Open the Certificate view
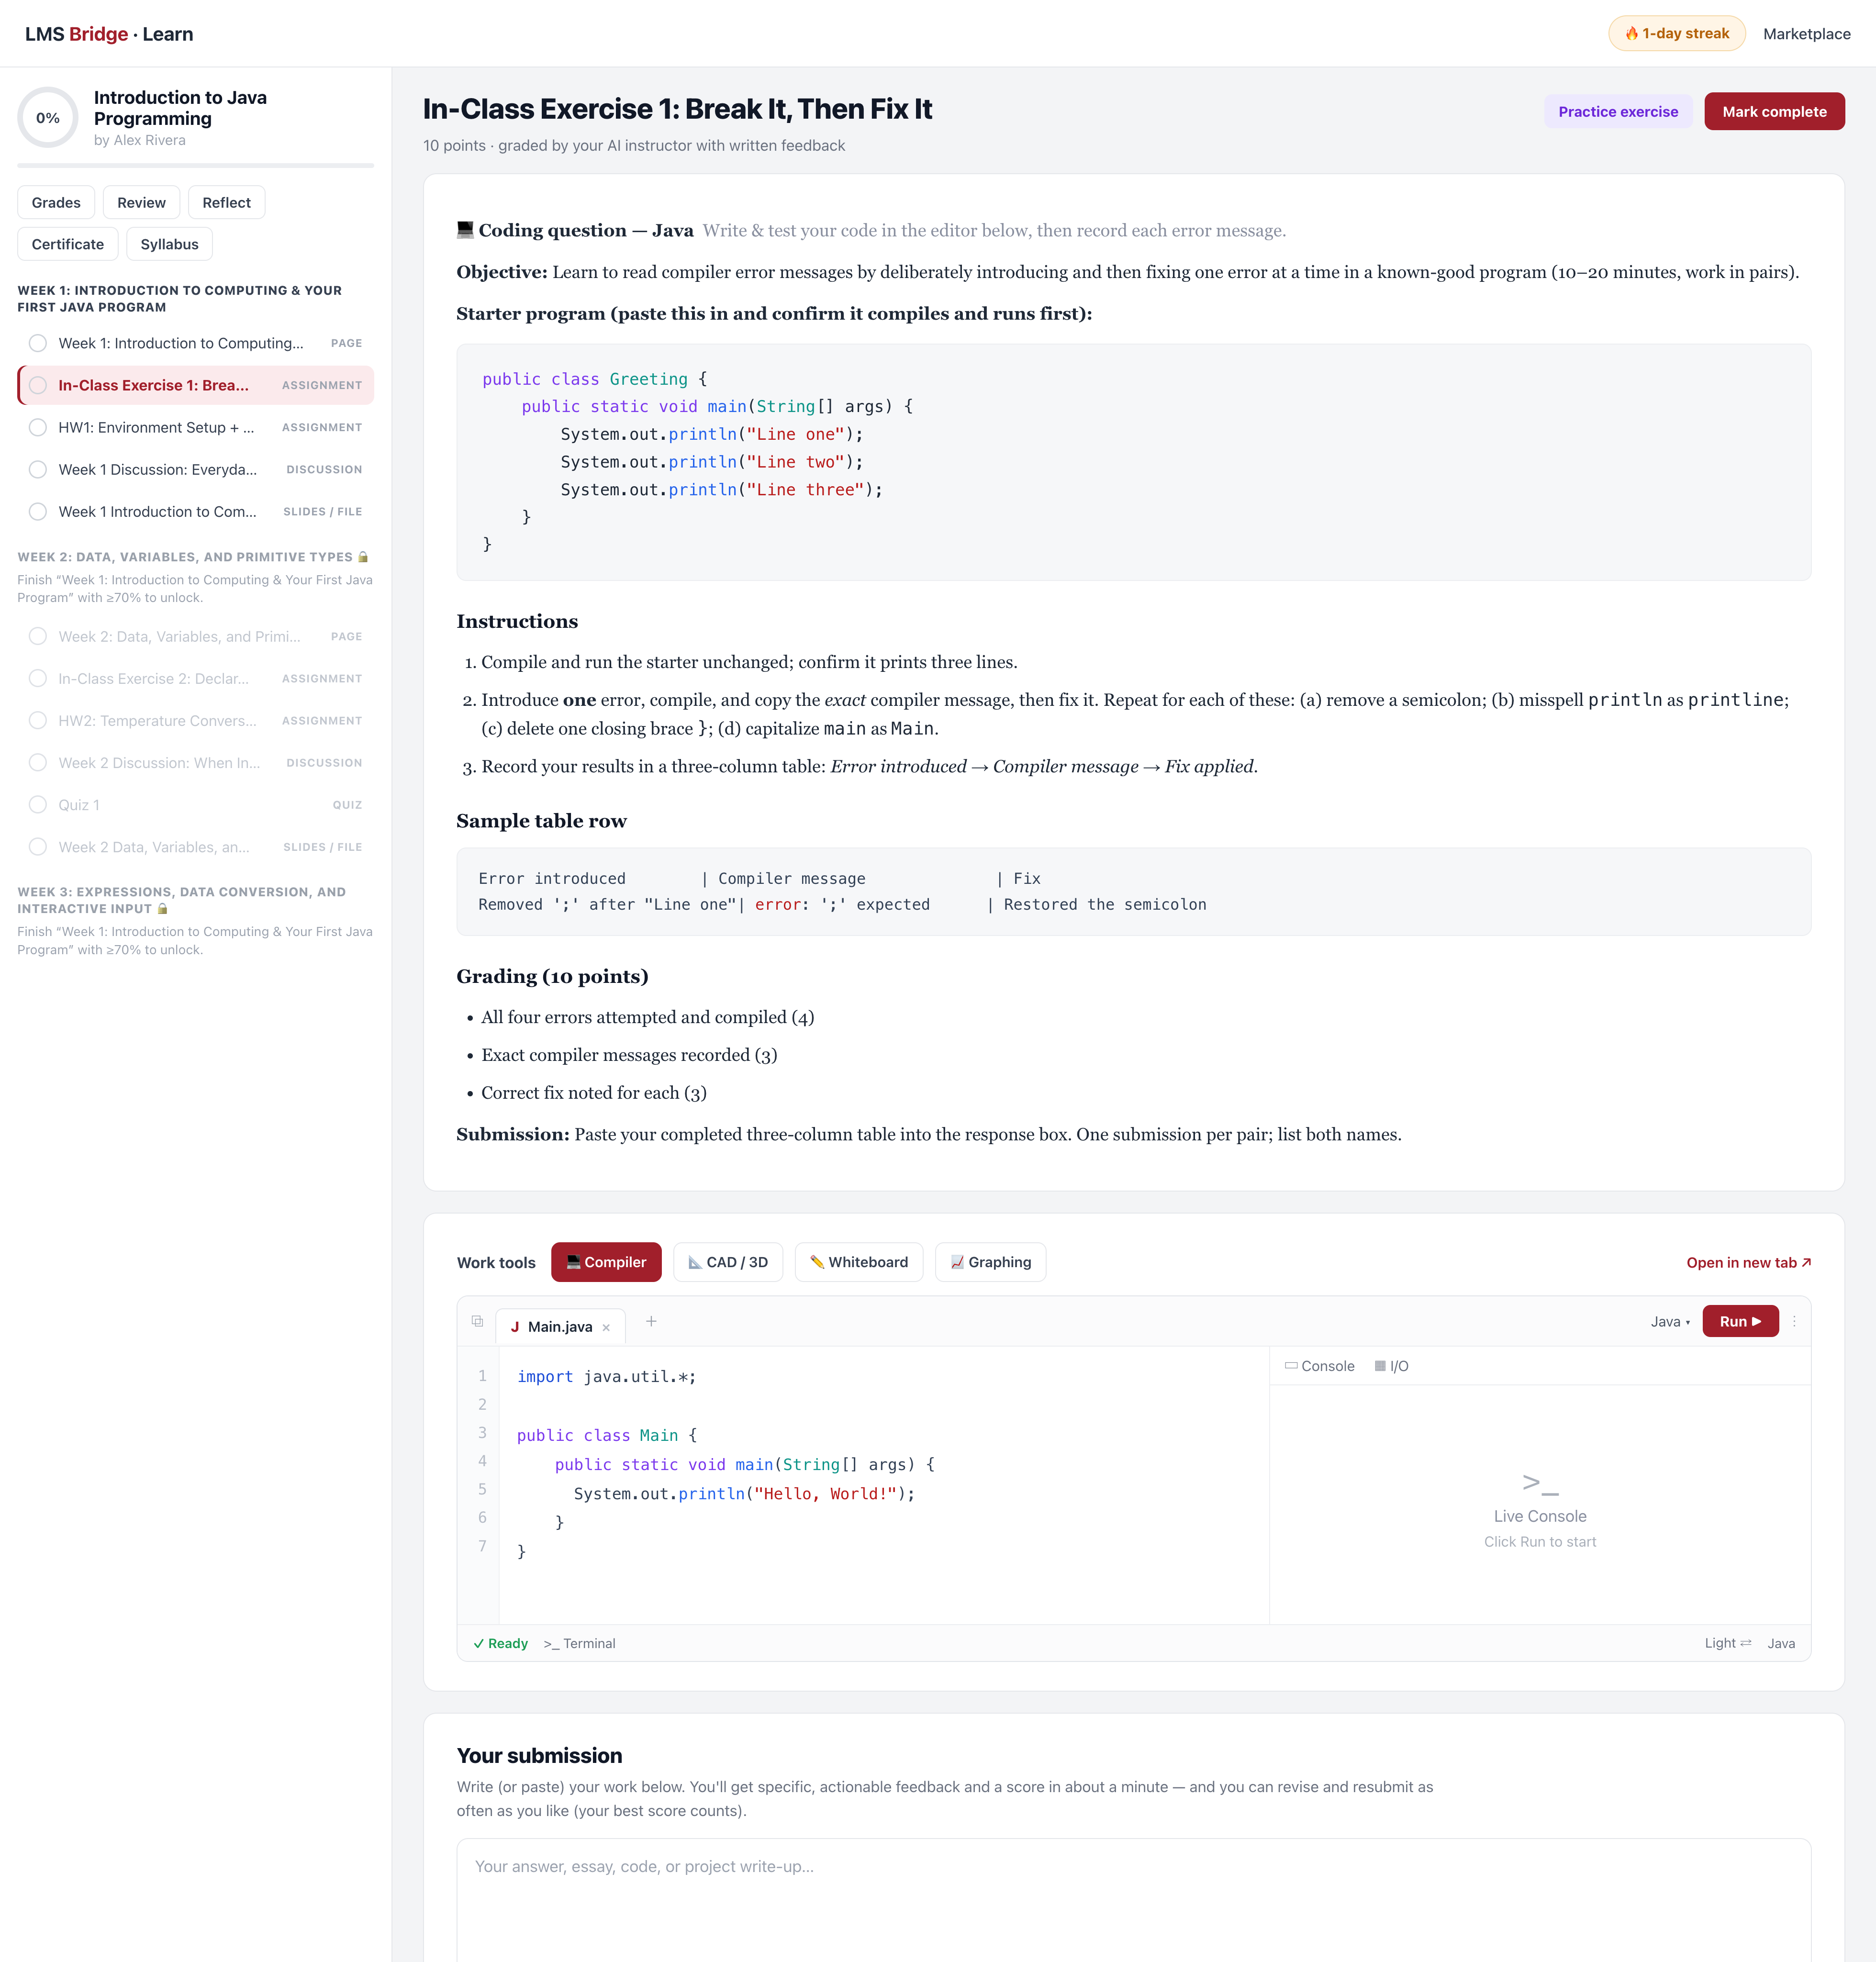 pyautogui.click(x=67, y=244)
